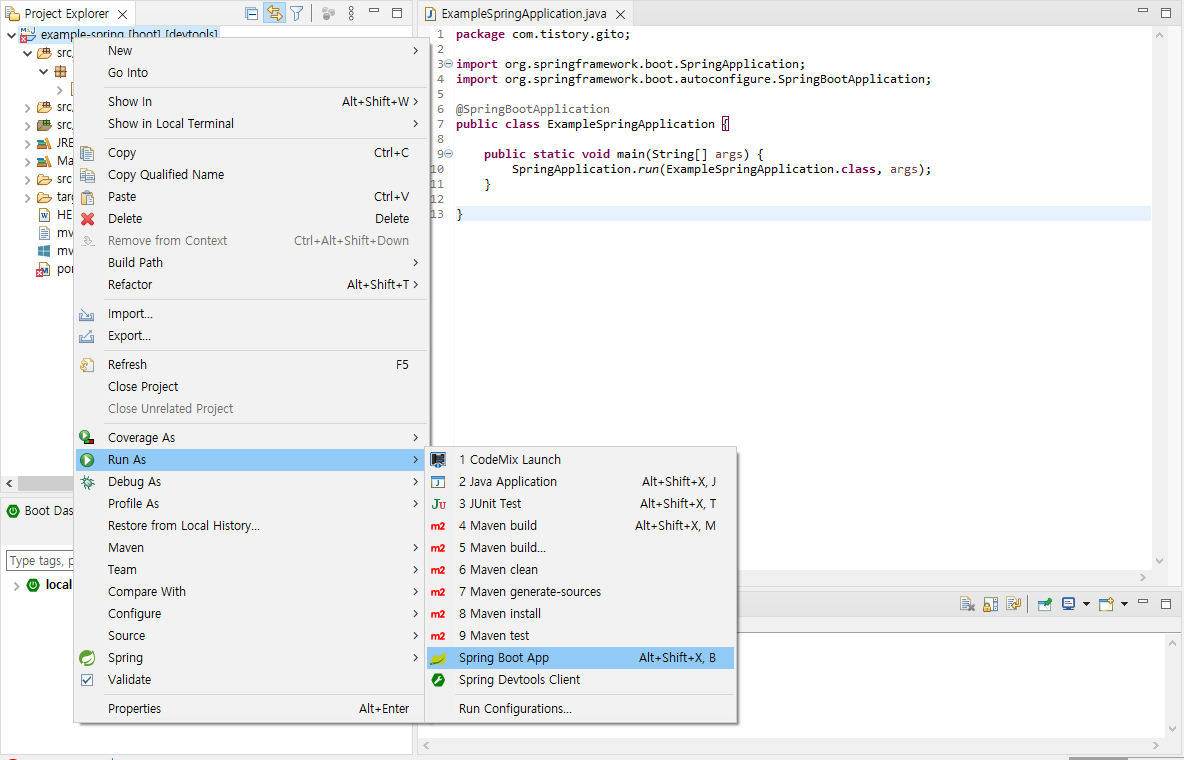Click Project Explorer horizontal scroll left arrow

click(9, 483)
